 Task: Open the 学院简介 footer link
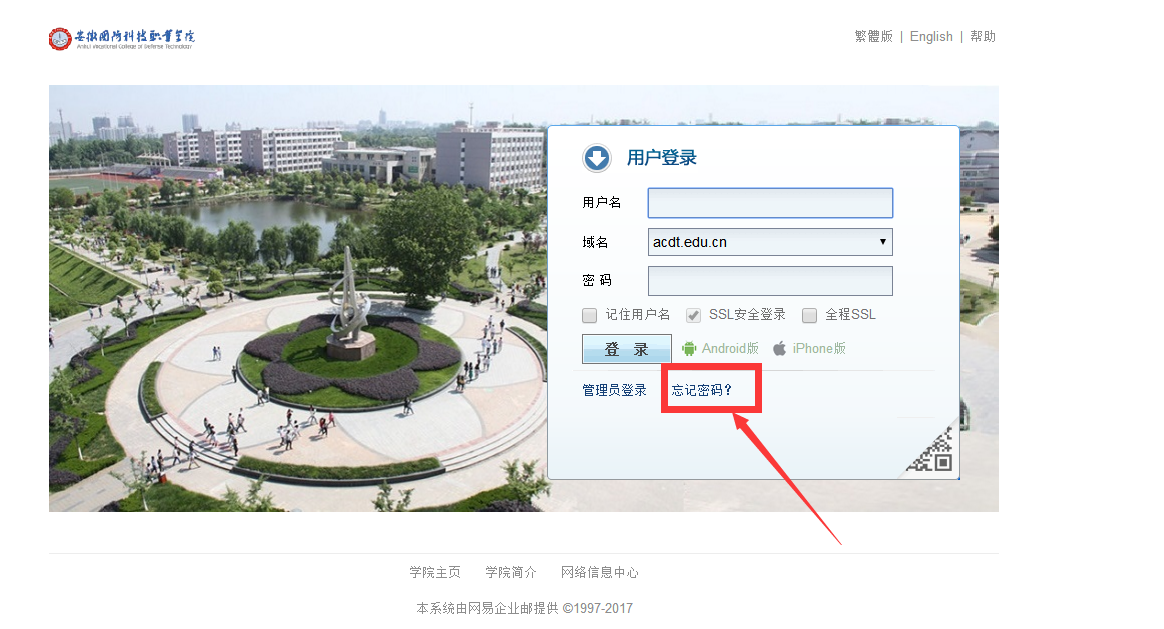[511, 573]
